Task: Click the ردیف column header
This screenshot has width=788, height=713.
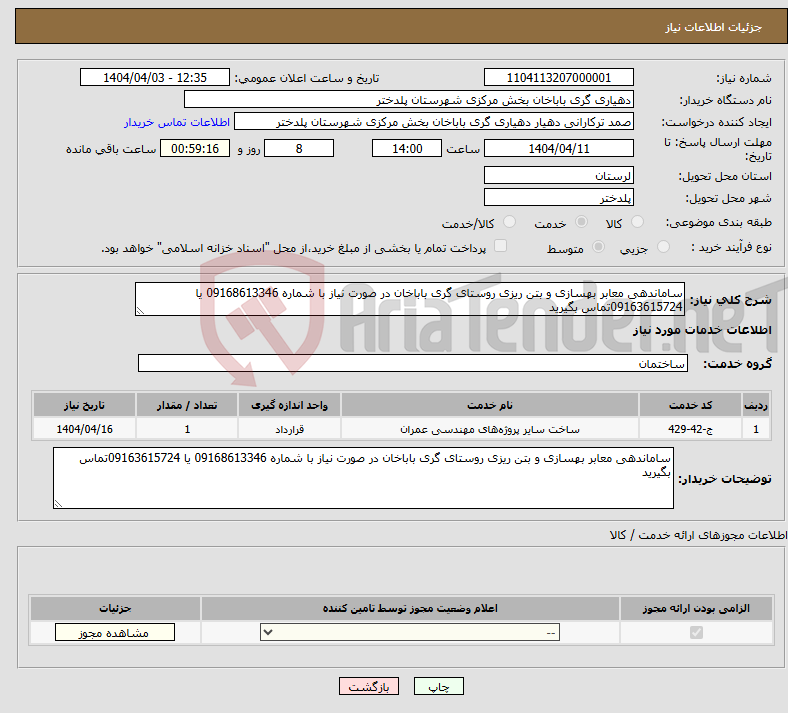Action: [x=756, y=405]
